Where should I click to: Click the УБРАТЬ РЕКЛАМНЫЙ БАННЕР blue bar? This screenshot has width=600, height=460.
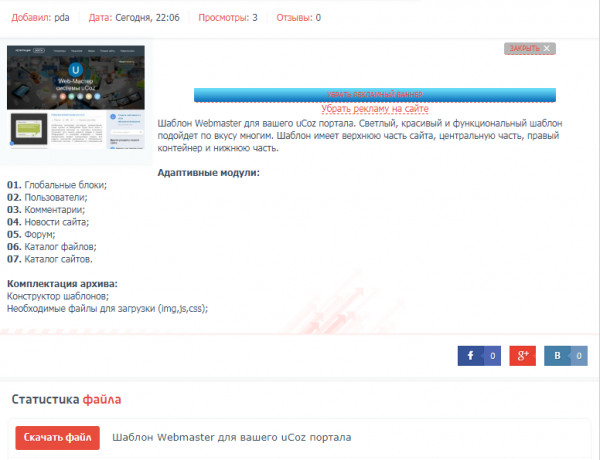click(x=375, y=95)
